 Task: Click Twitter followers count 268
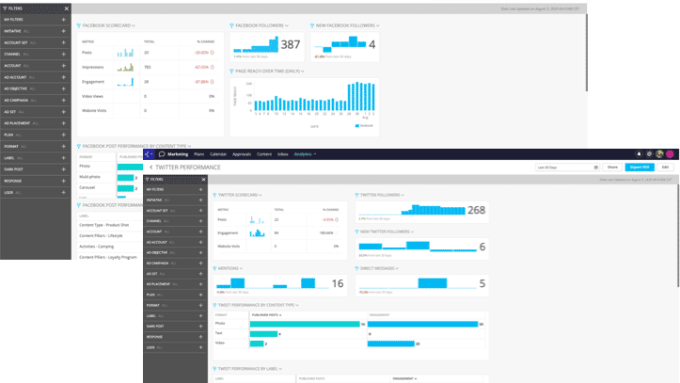(x=476, y=210)
